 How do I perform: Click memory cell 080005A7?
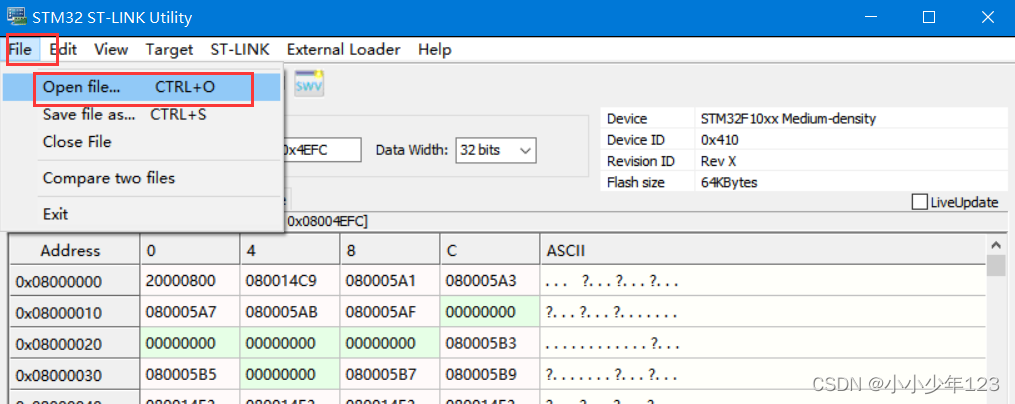coord(190,313)
